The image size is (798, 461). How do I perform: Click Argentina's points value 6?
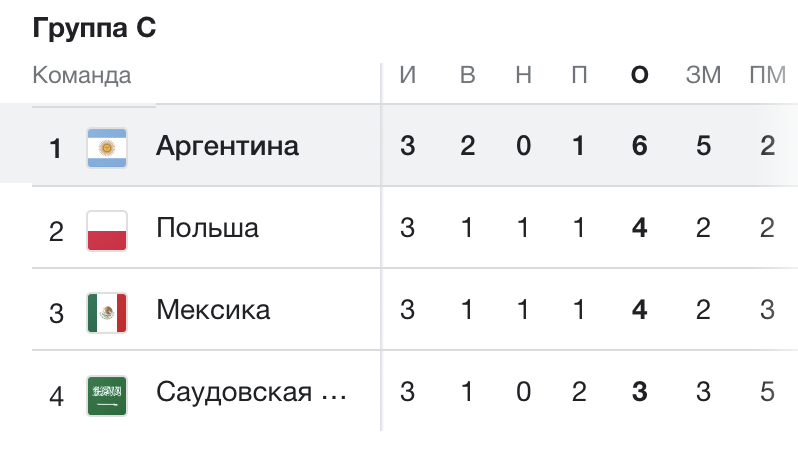pos(640,146)
